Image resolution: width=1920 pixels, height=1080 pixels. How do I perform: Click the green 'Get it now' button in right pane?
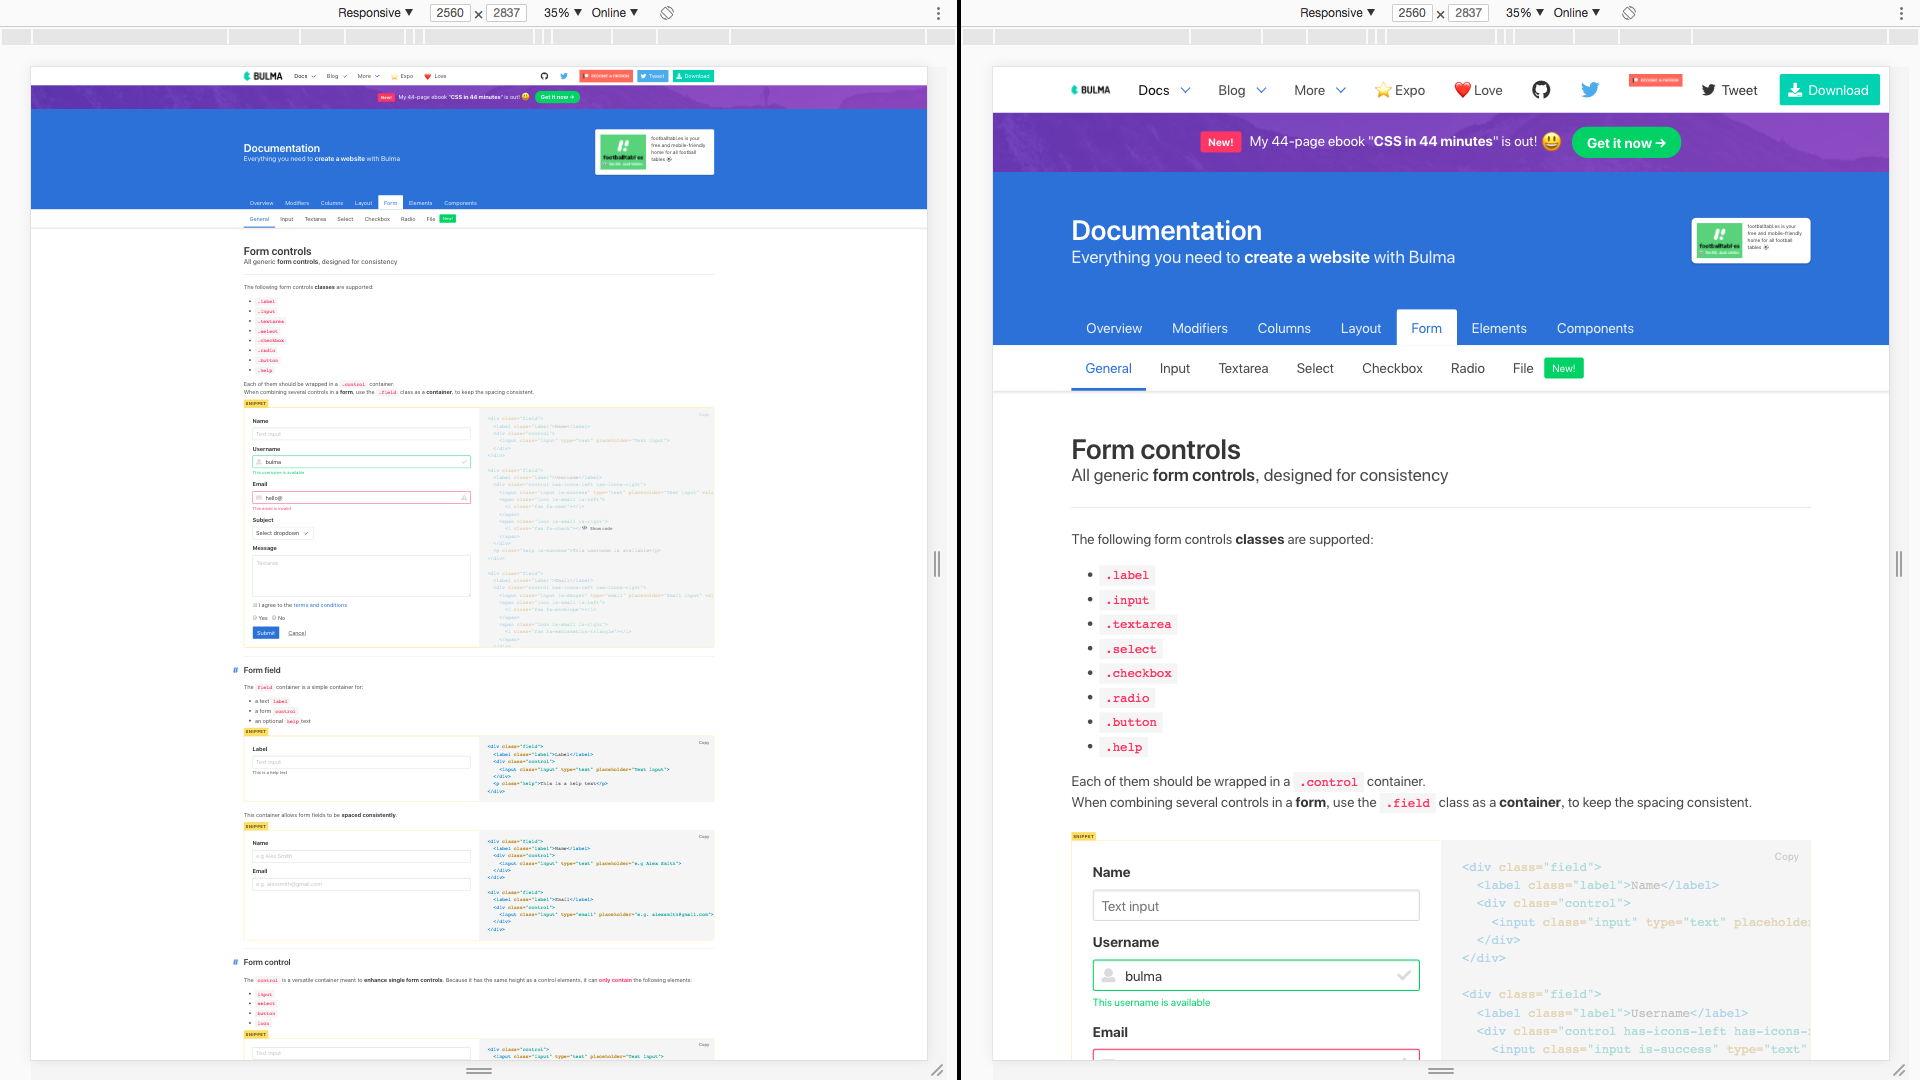coord(1625,143)
